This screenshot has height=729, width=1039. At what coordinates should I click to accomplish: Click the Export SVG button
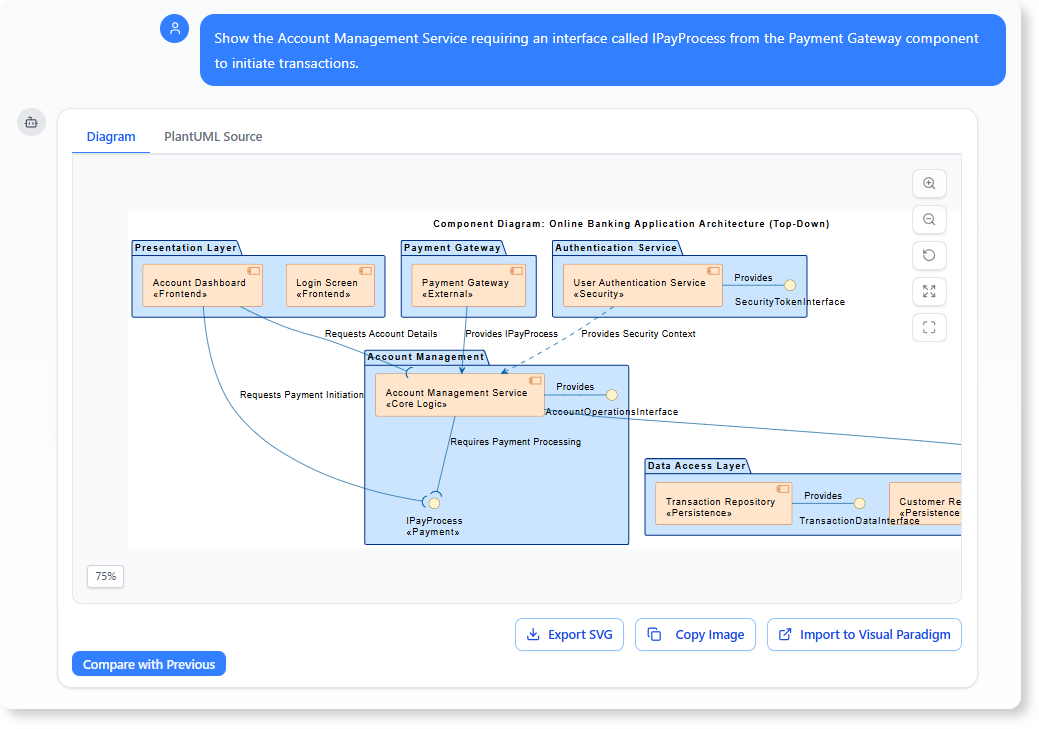(x=569, y=634)
